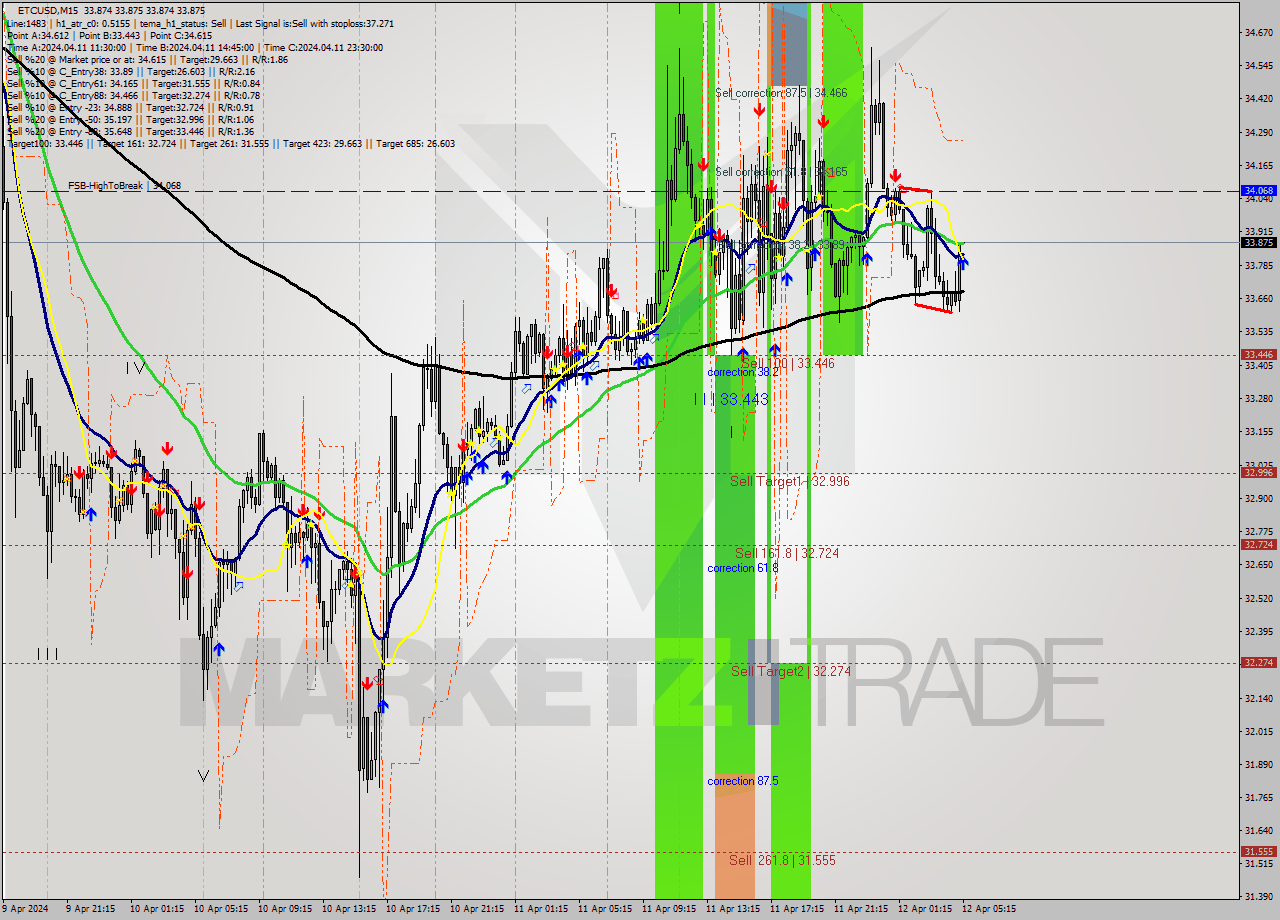Select the 'Sell 261.8 | 31.555' label
Viewport: 1280px width, 920px height.
(x=782, y=860)
